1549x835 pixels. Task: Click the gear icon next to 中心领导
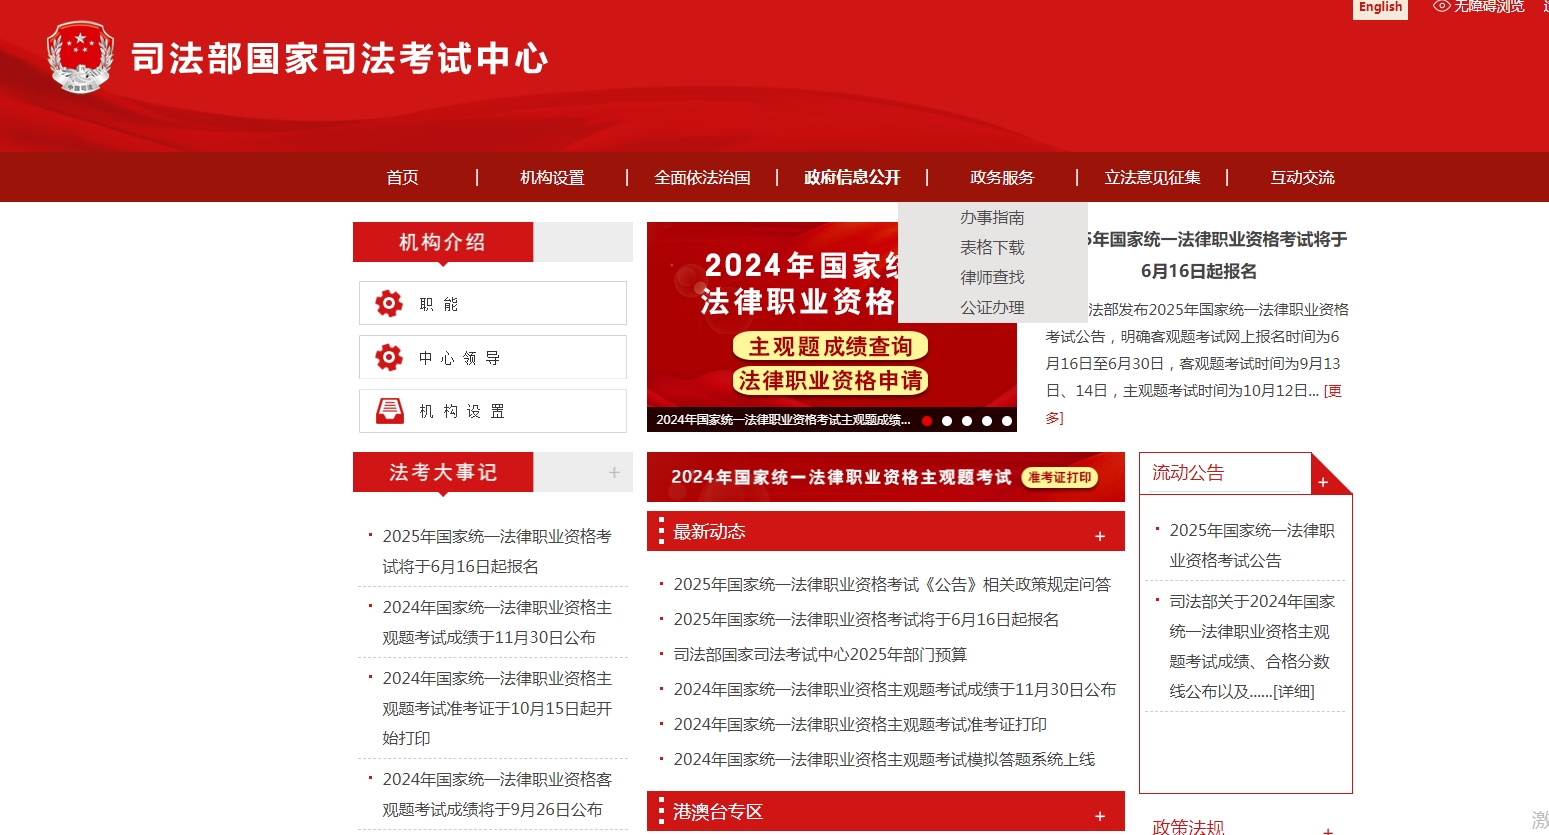click(x=389, y=357)
